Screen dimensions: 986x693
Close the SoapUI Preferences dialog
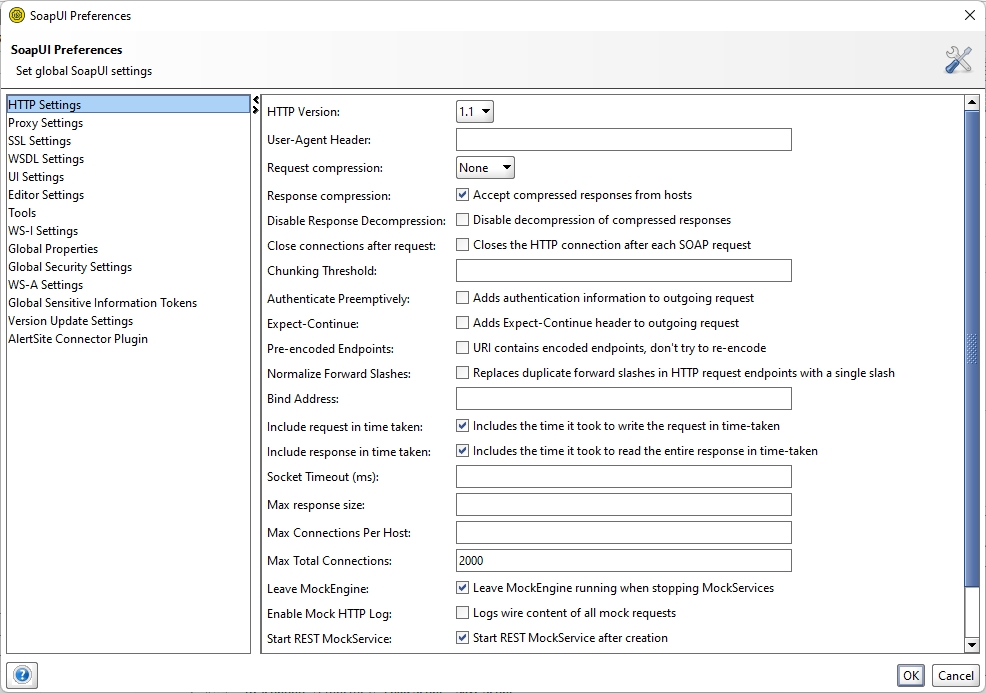pos(970,15)
